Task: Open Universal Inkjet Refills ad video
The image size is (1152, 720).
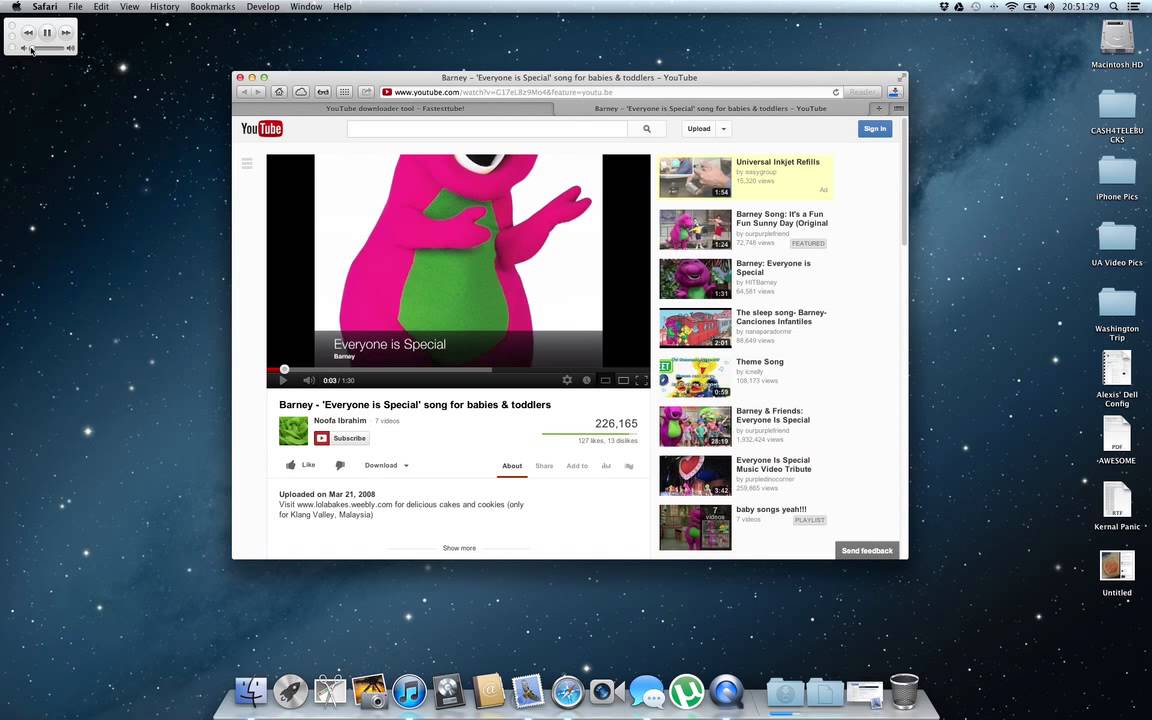Action: 695,177
